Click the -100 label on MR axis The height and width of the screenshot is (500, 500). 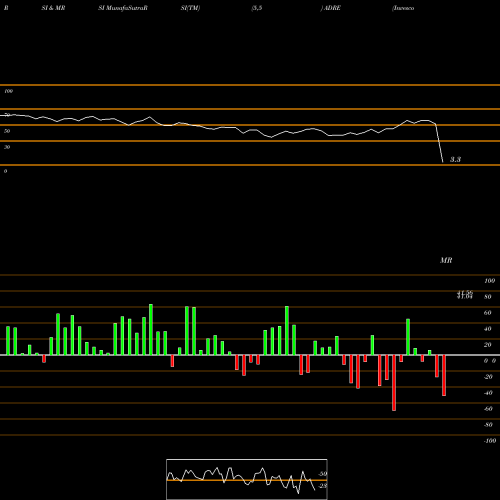[x=490, y=441]
